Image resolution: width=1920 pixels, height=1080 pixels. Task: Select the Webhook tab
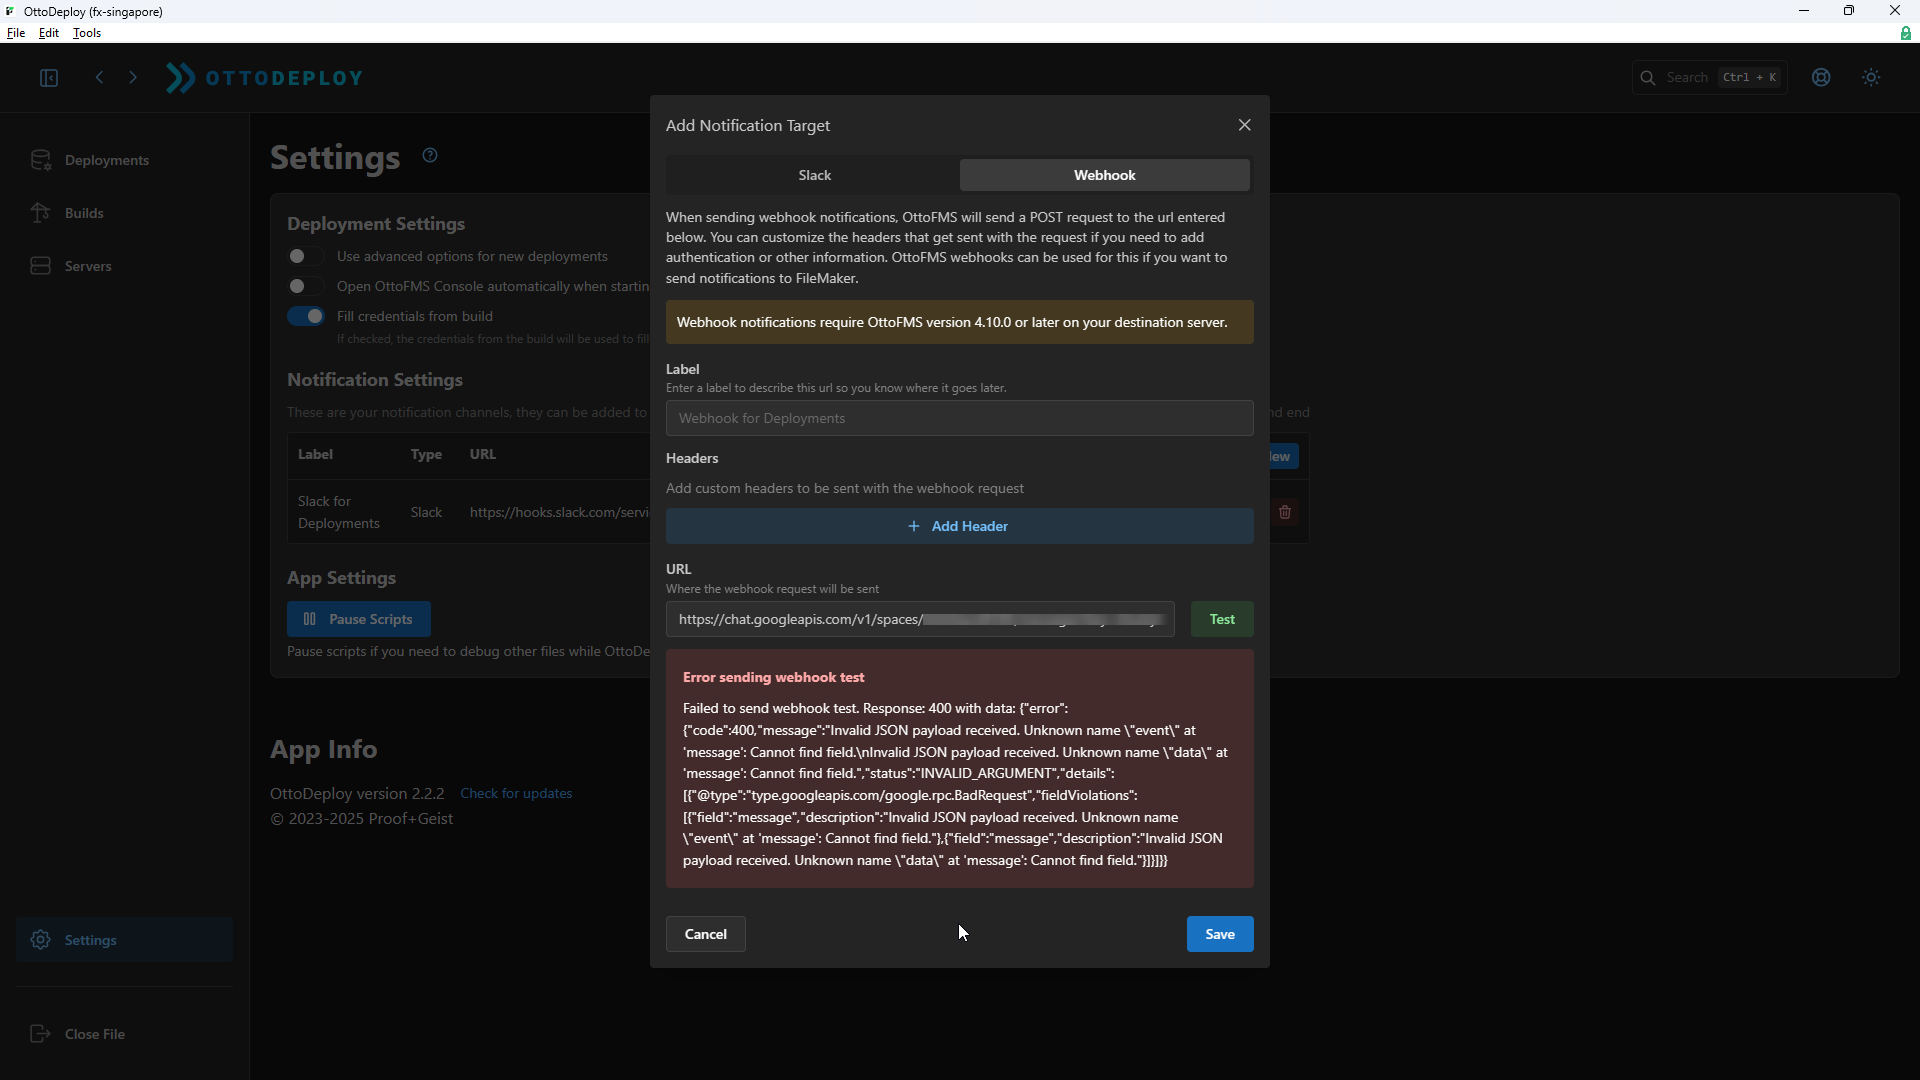(x=1104, y=175)
